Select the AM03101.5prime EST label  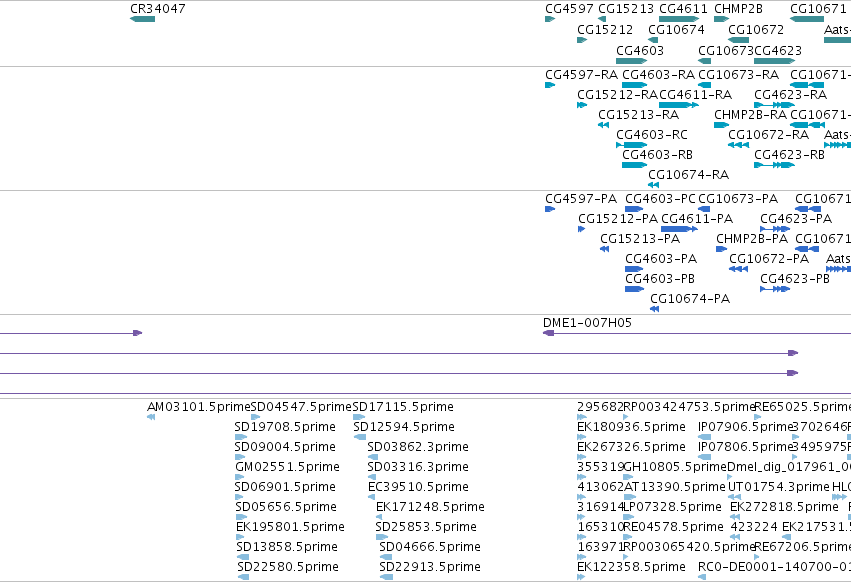(x=199, y=407)
